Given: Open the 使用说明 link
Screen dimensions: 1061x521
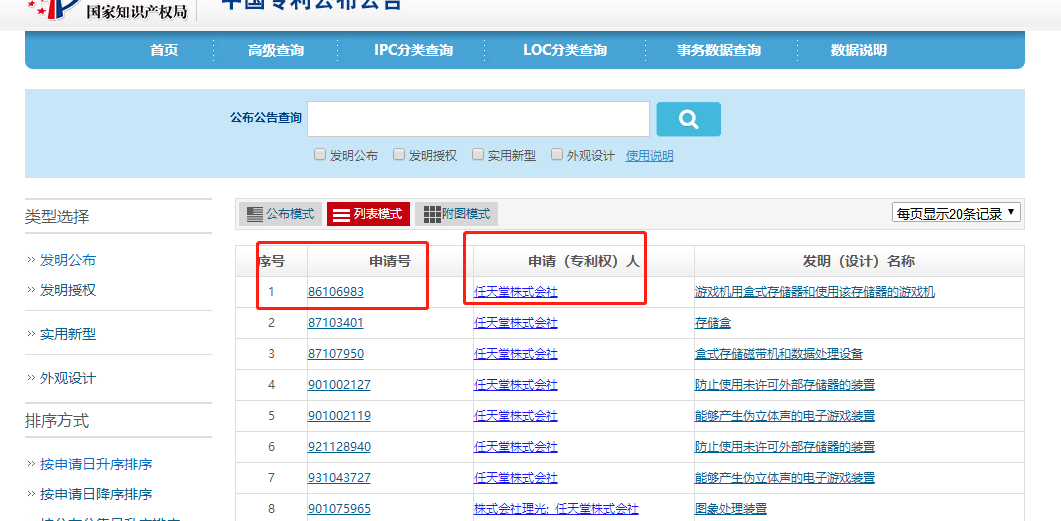Looking at the screenshot, I should 650,156.
